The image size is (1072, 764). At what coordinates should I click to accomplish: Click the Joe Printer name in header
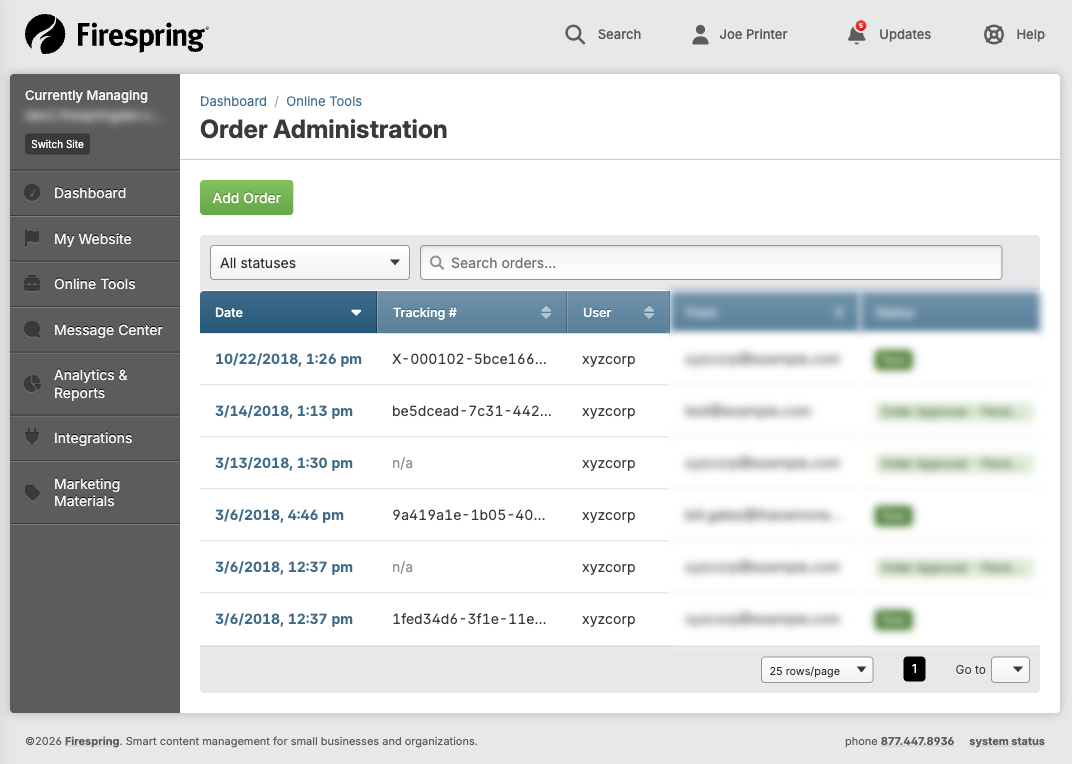(x=753, y=34)
